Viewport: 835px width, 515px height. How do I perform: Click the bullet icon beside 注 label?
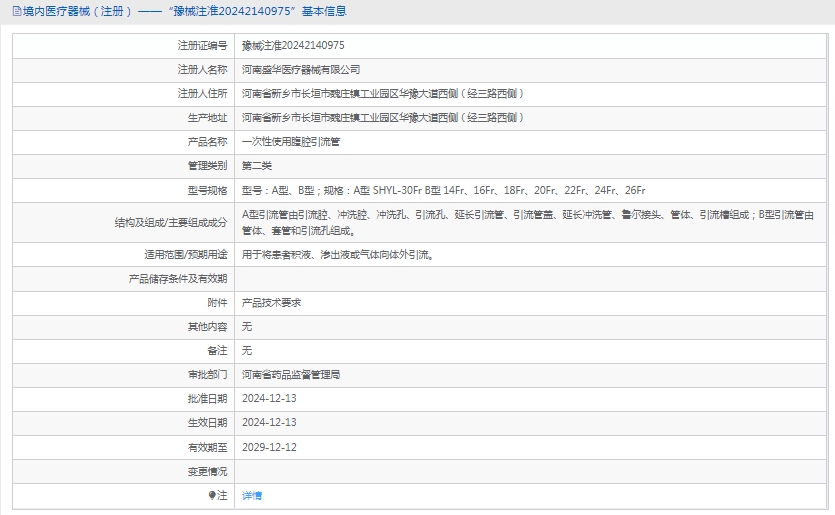[212, 495]
